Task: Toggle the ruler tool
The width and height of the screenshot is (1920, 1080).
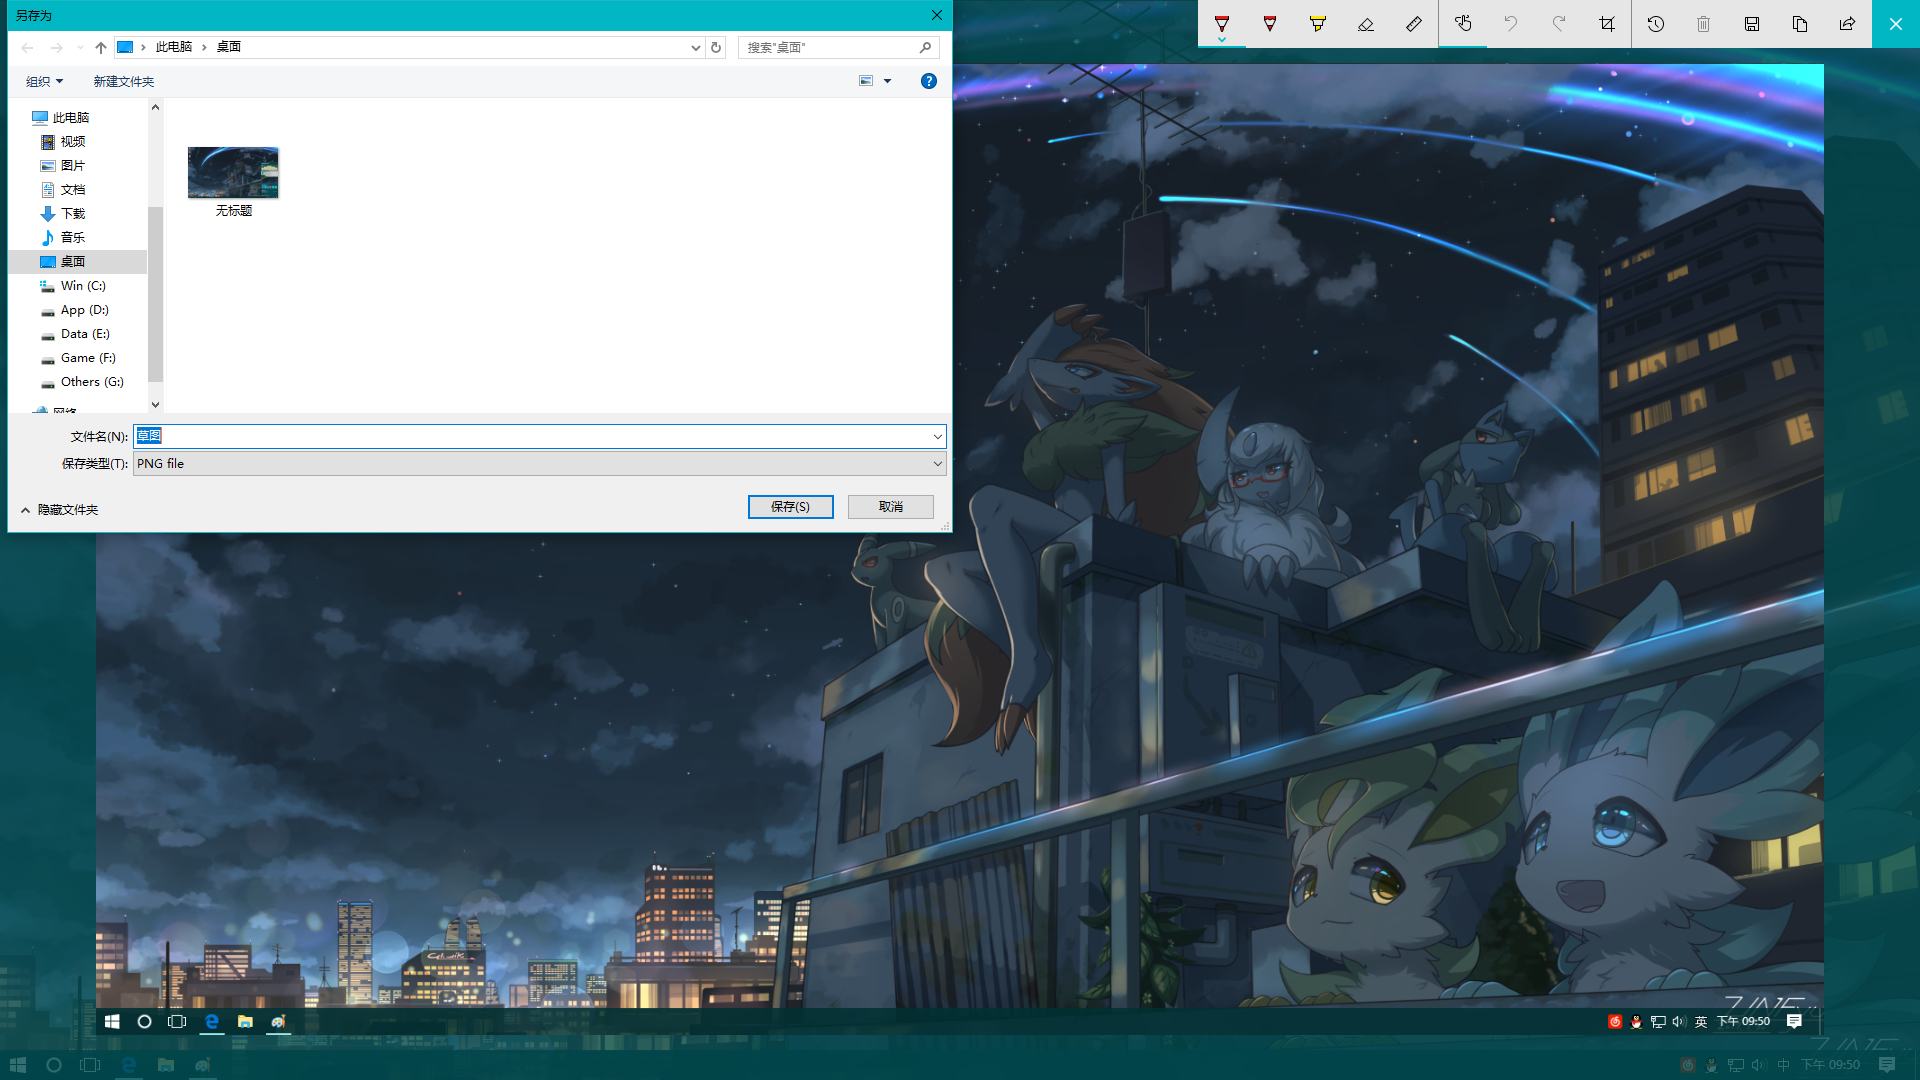Action: click(1414, 24)
